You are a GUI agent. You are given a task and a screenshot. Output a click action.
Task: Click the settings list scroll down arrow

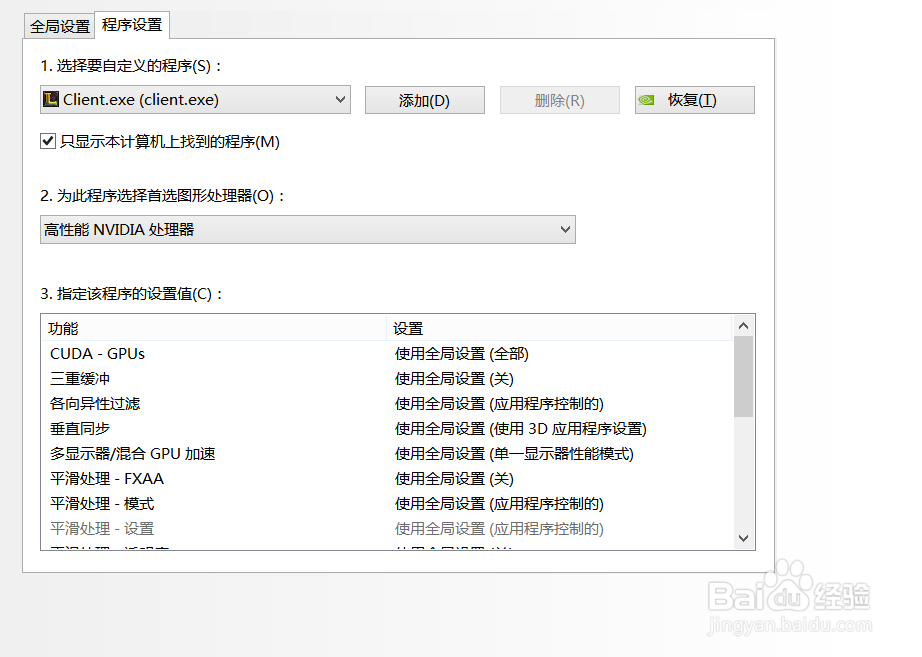point(743,538)
